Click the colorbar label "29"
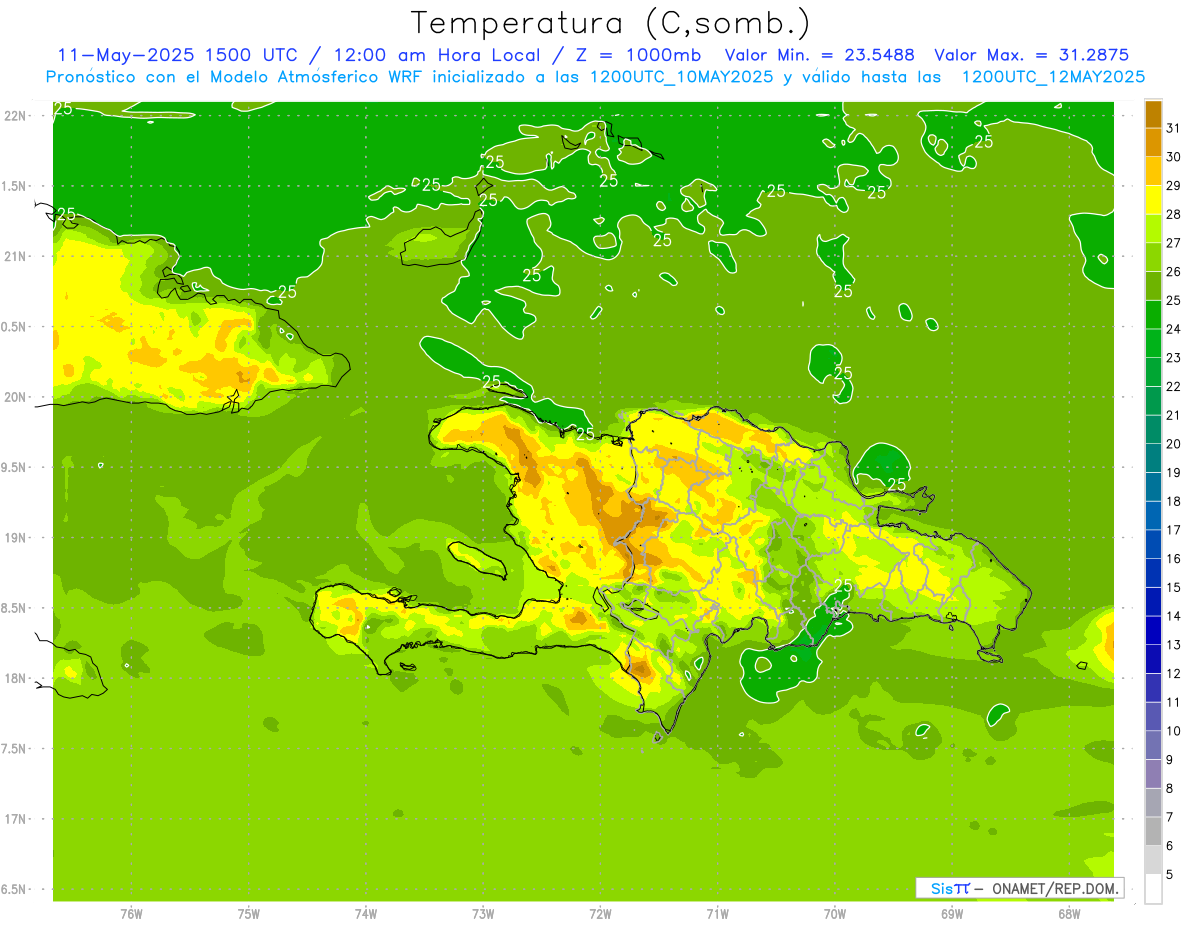 1174,186
